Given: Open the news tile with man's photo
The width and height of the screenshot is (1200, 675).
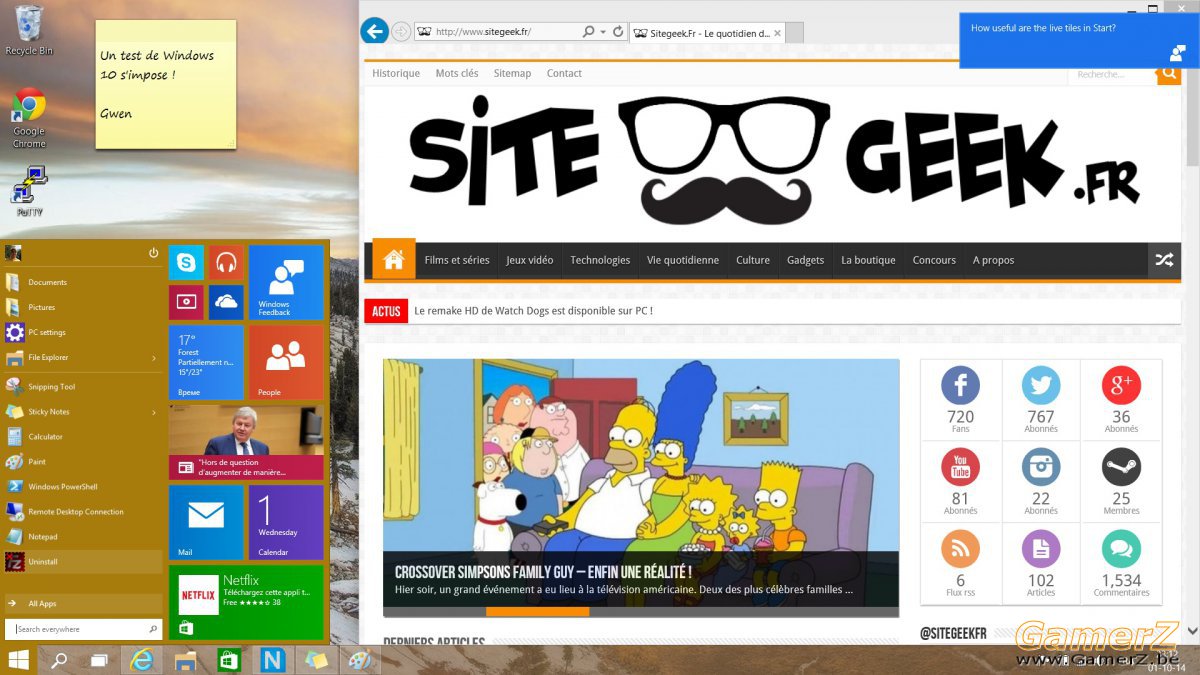Looking at the screenshot, I should click(246, 442).
